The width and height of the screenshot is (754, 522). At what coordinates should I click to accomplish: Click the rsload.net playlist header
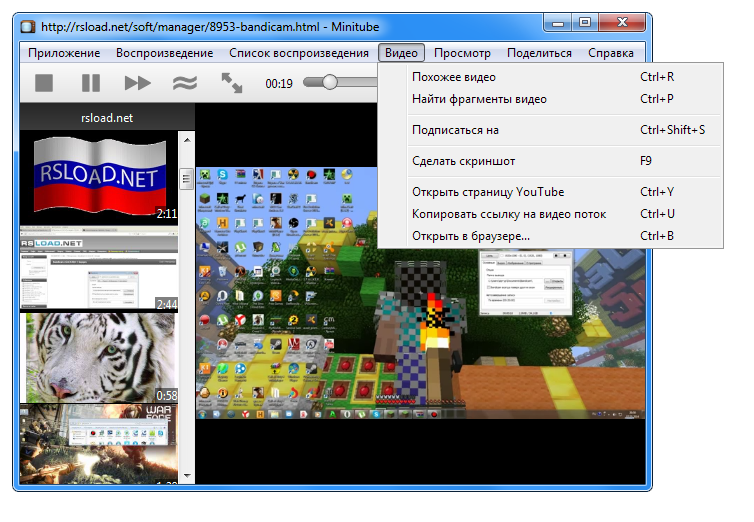click(107, 117)
